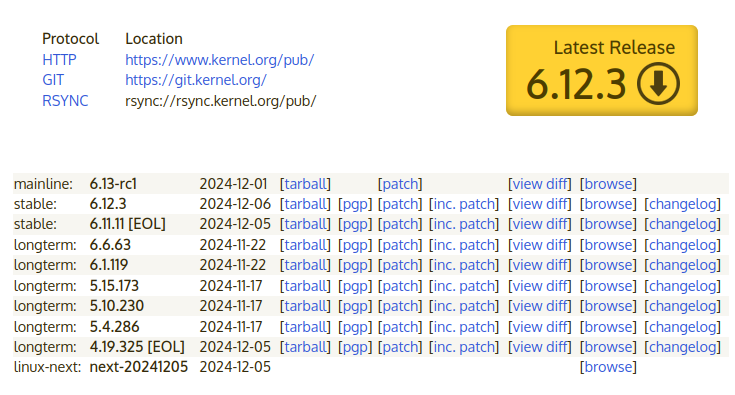Open patch link for 6.11.11 [EOL]

click(x=400, y=224)
